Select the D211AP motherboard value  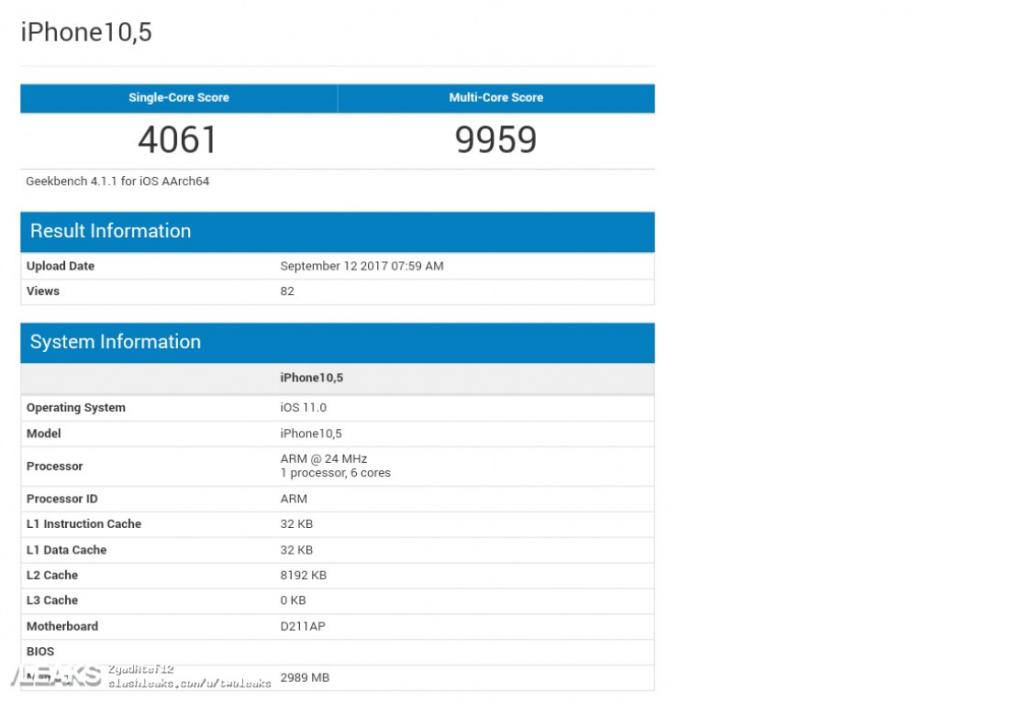click(x=303, y=626)
